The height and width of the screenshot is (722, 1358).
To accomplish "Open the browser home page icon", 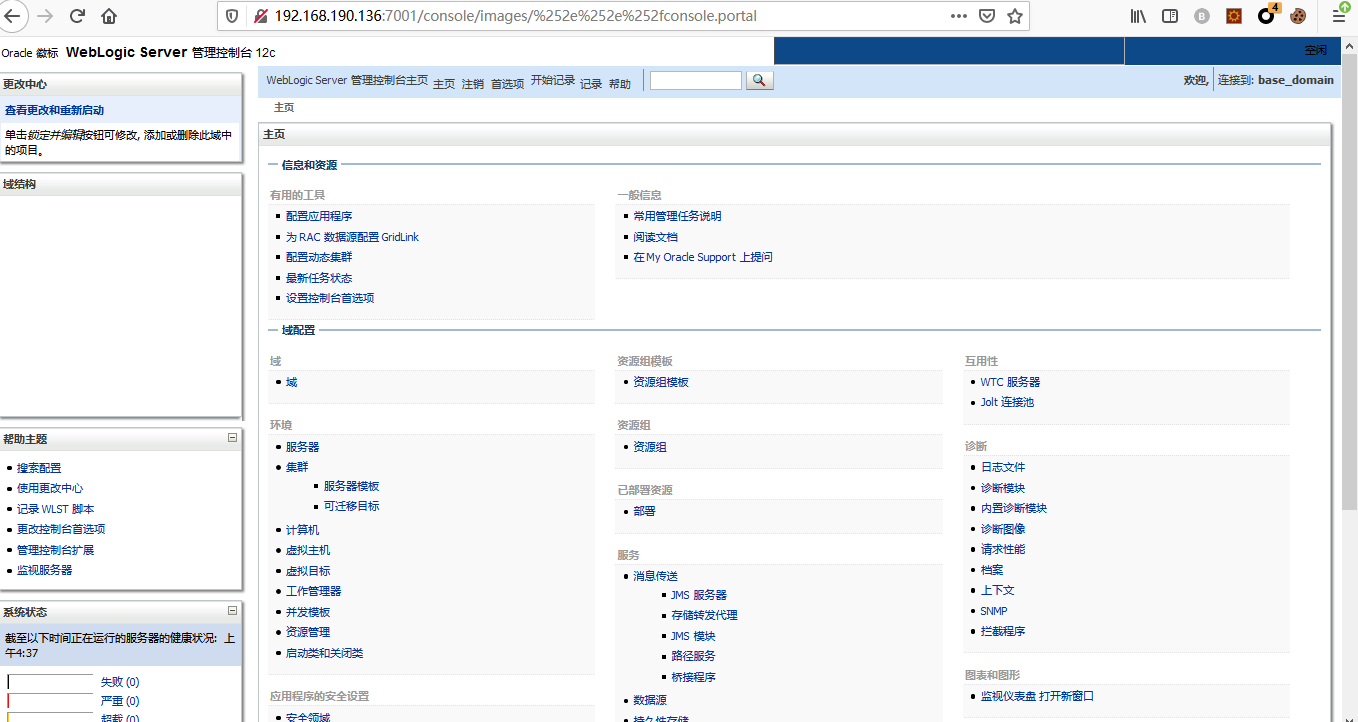I will (x=109, y=16).
